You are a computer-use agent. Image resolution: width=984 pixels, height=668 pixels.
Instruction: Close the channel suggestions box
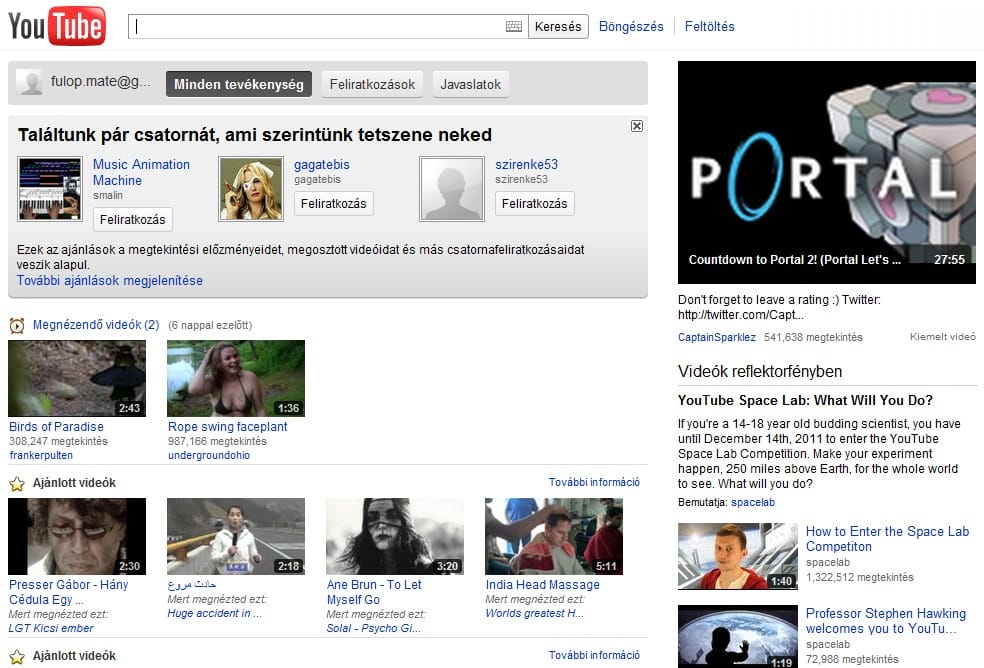636,126
